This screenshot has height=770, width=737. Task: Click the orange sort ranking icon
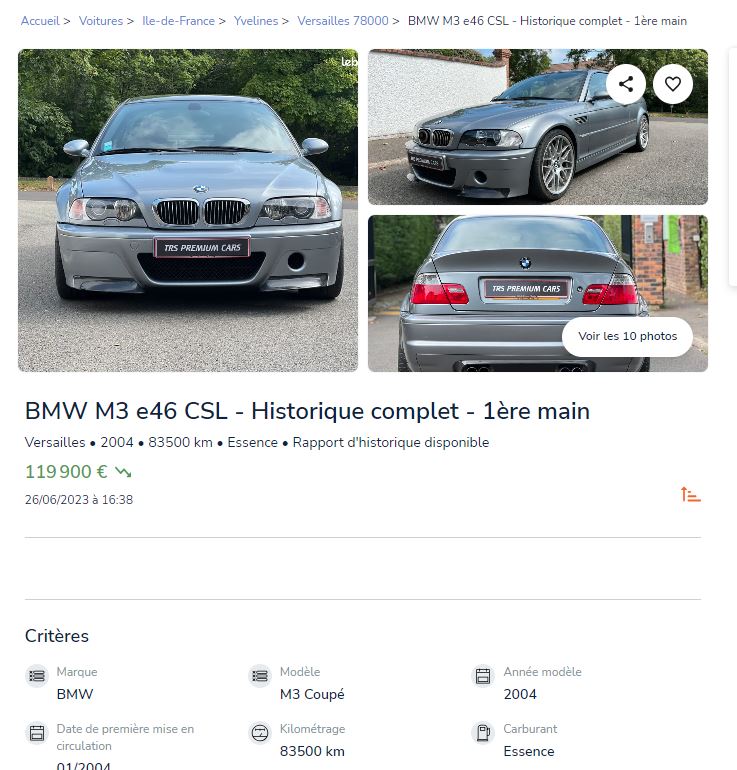click(x=690, y=495)
